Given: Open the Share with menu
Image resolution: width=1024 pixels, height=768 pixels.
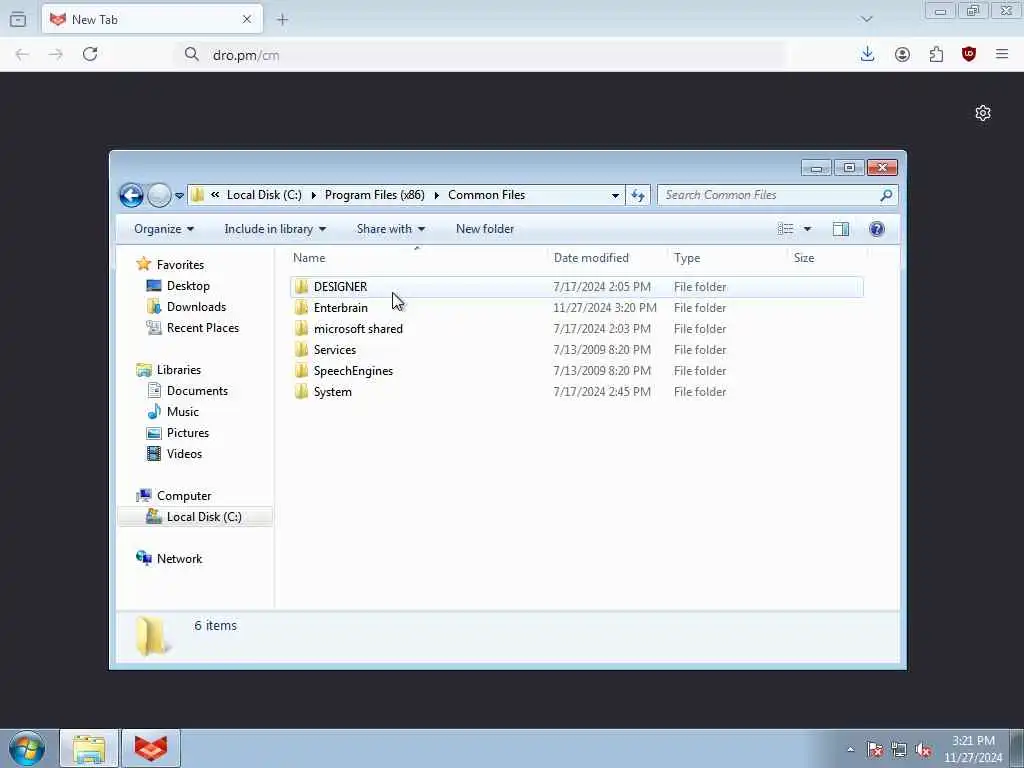Looking at the screenshot, I should click(391, 229).
